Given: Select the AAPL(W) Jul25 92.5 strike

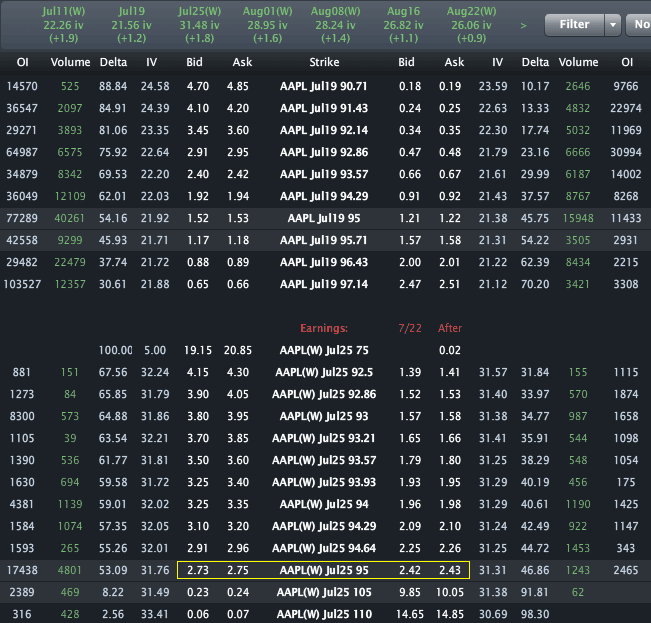Looking at the screenshot, I should click(324, 372).
